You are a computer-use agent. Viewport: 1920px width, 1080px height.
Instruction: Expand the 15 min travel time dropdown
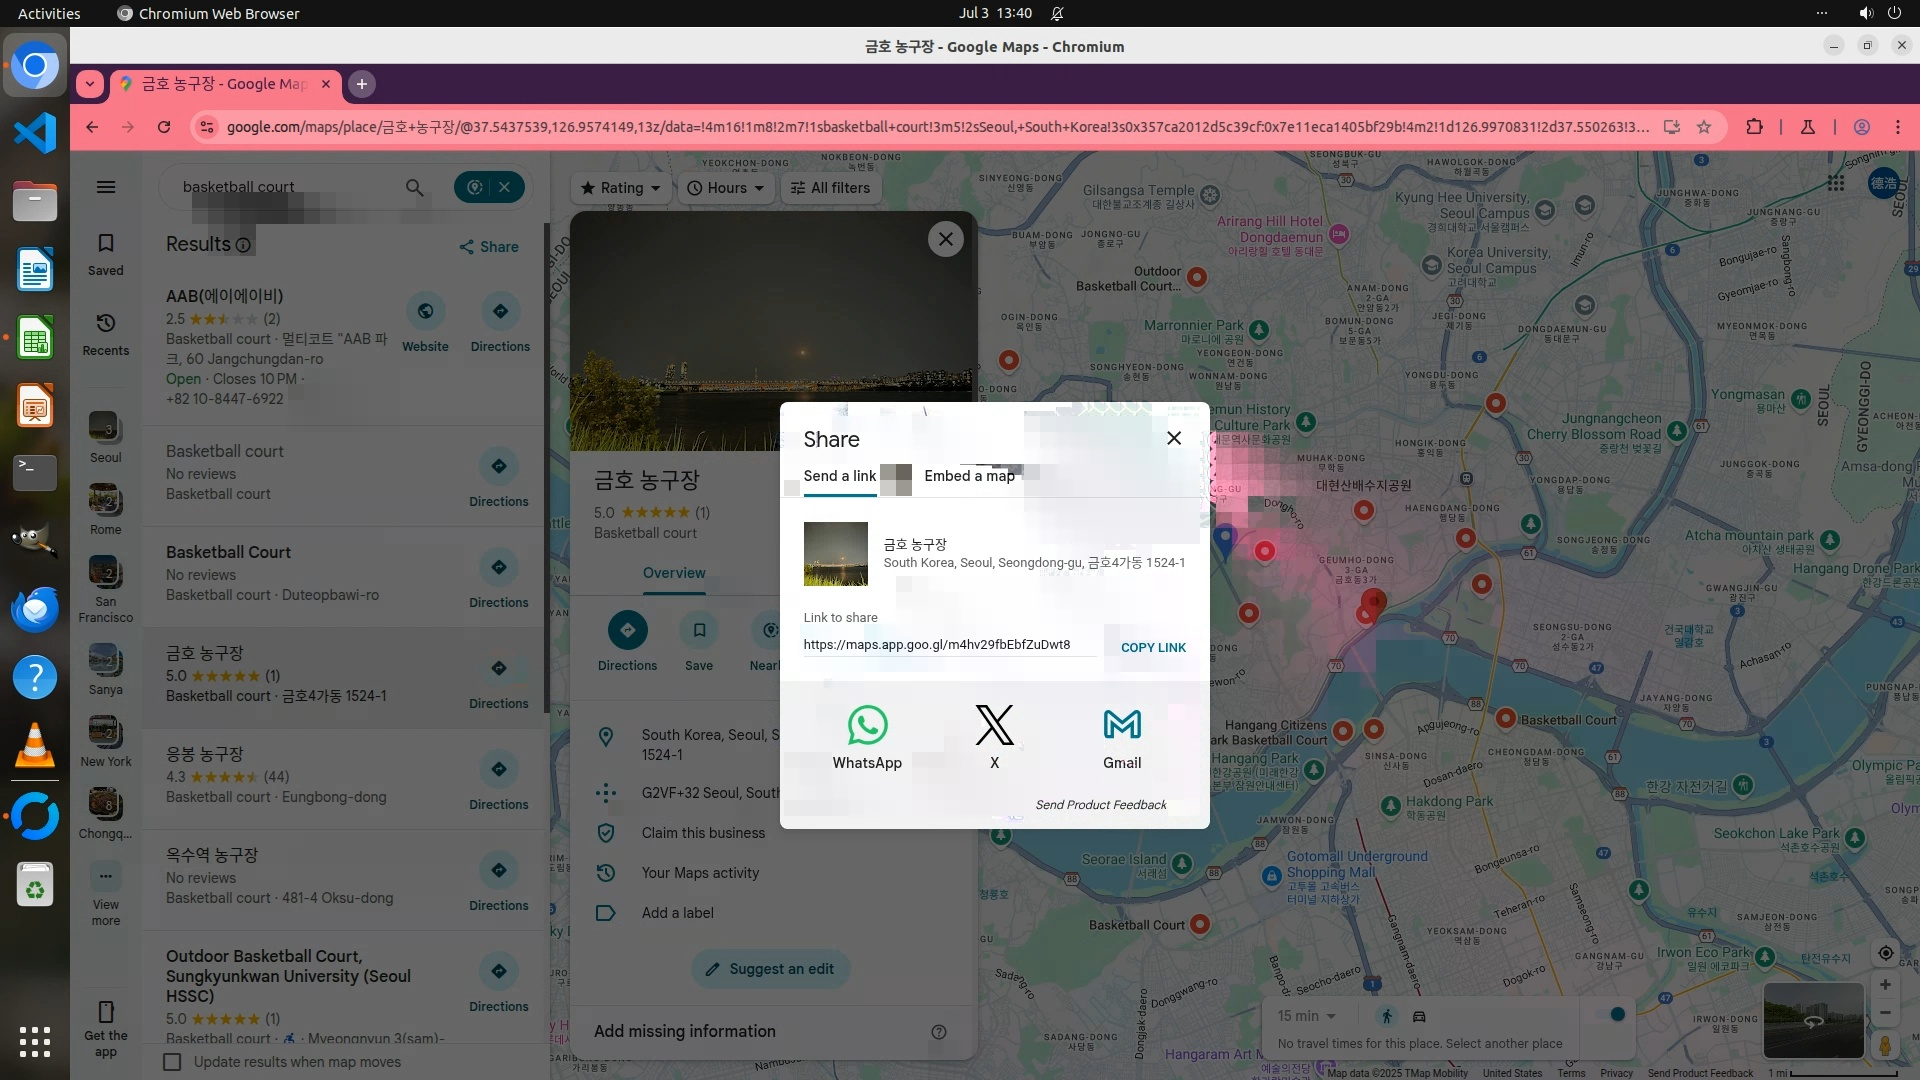(x=1306, y=1016)
